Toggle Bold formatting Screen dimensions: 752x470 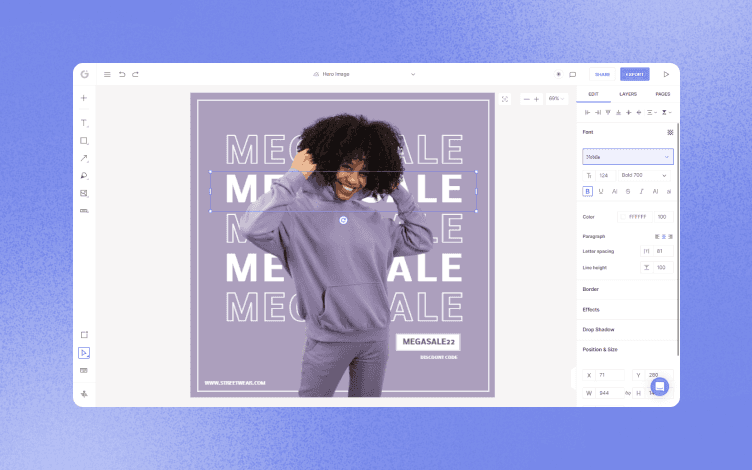click(588, 191)
